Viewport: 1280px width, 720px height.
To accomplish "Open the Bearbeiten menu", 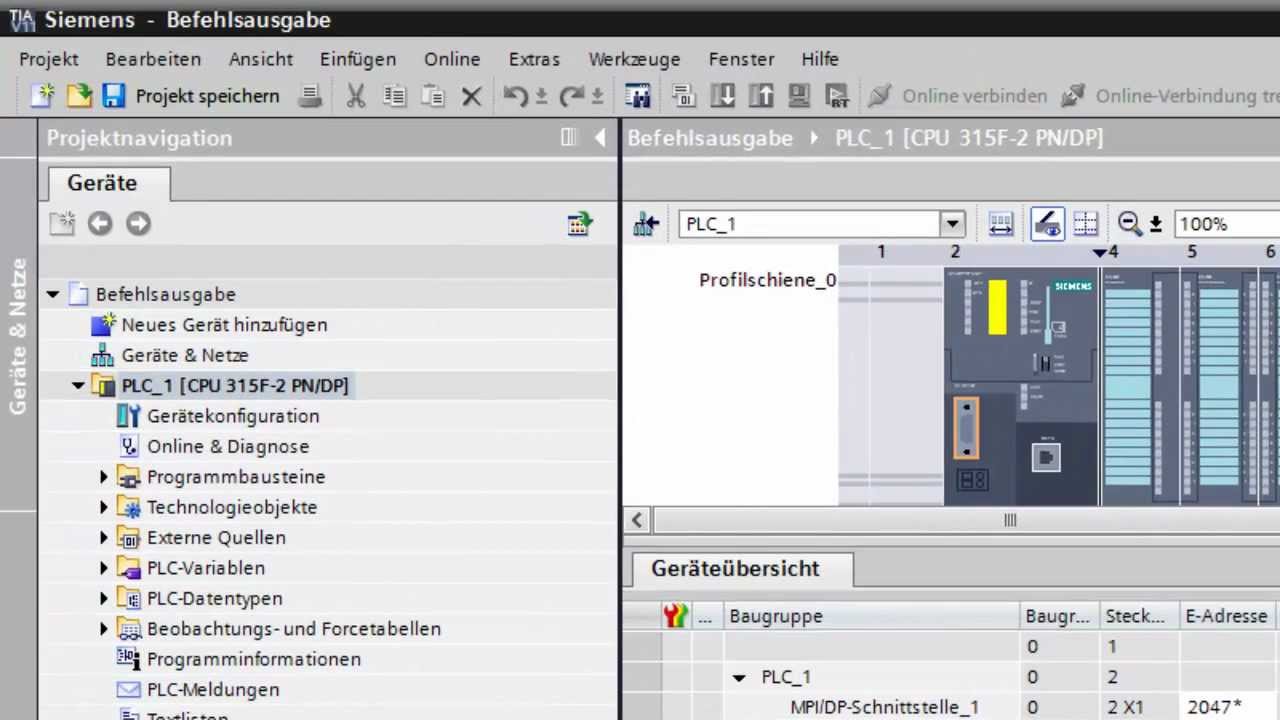I will click(x=154, y=59).
